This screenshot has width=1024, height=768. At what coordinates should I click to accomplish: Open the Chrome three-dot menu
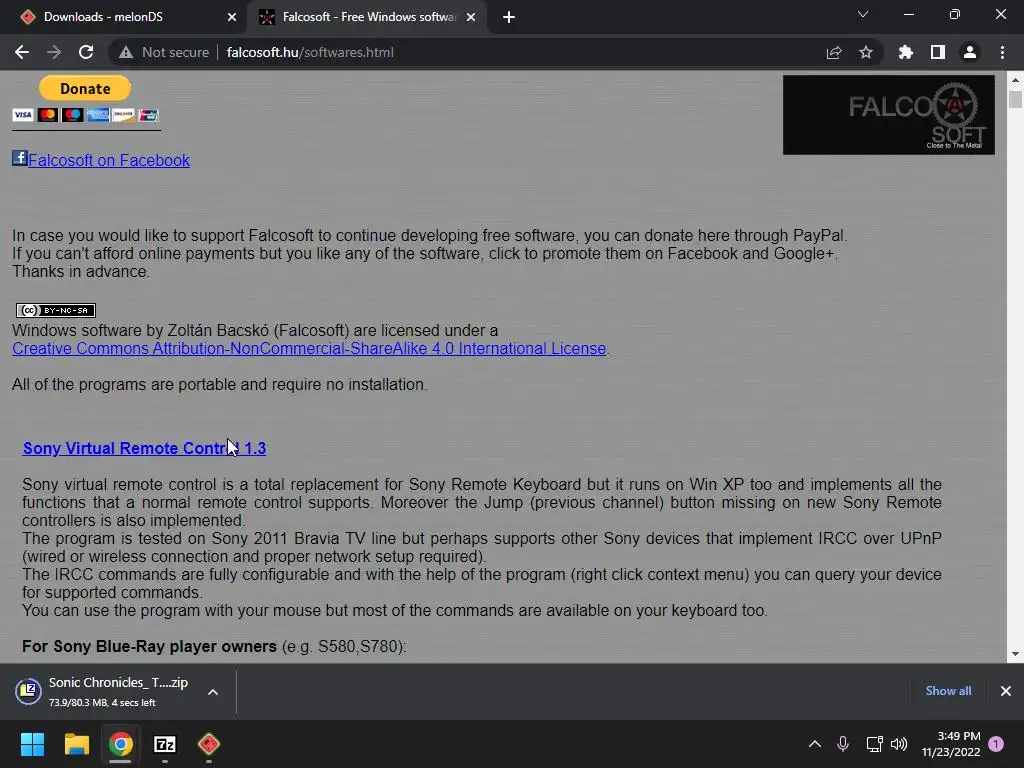(x=1002, y=52)
